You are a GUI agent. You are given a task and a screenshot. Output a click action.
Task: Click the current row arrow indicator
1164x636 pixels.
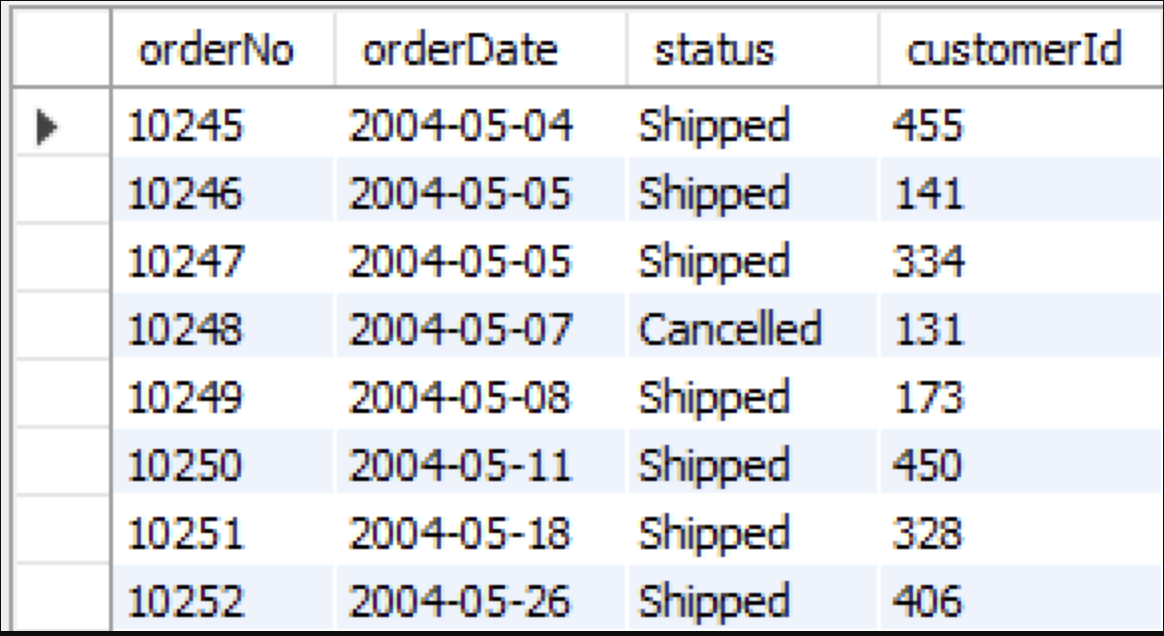click(x=47, y=126)
